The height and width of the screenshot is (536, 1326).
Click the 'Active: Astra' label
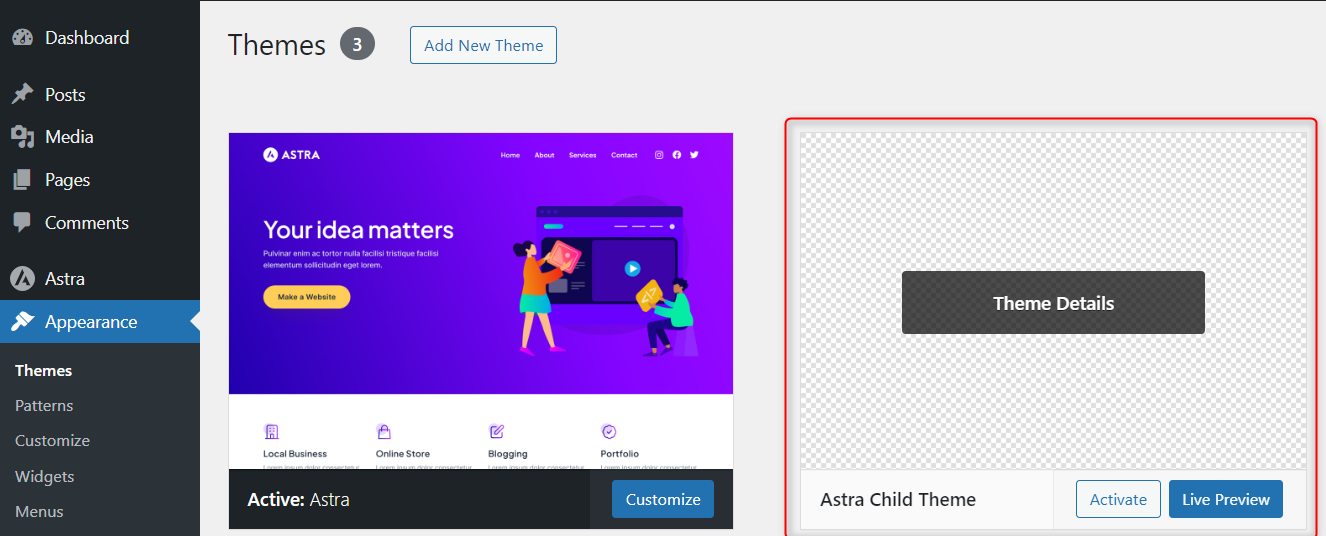(x=298, y=499)
